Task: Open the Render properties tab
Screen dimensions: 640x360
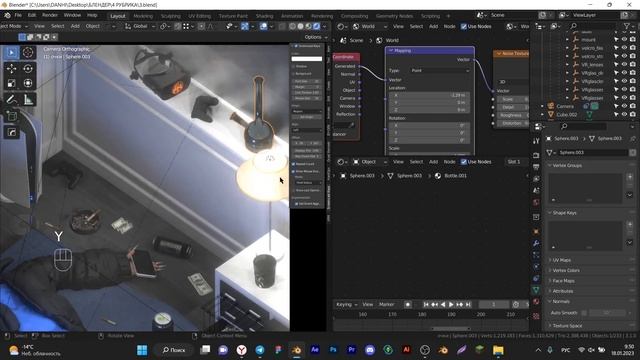Action: (536, 156)
